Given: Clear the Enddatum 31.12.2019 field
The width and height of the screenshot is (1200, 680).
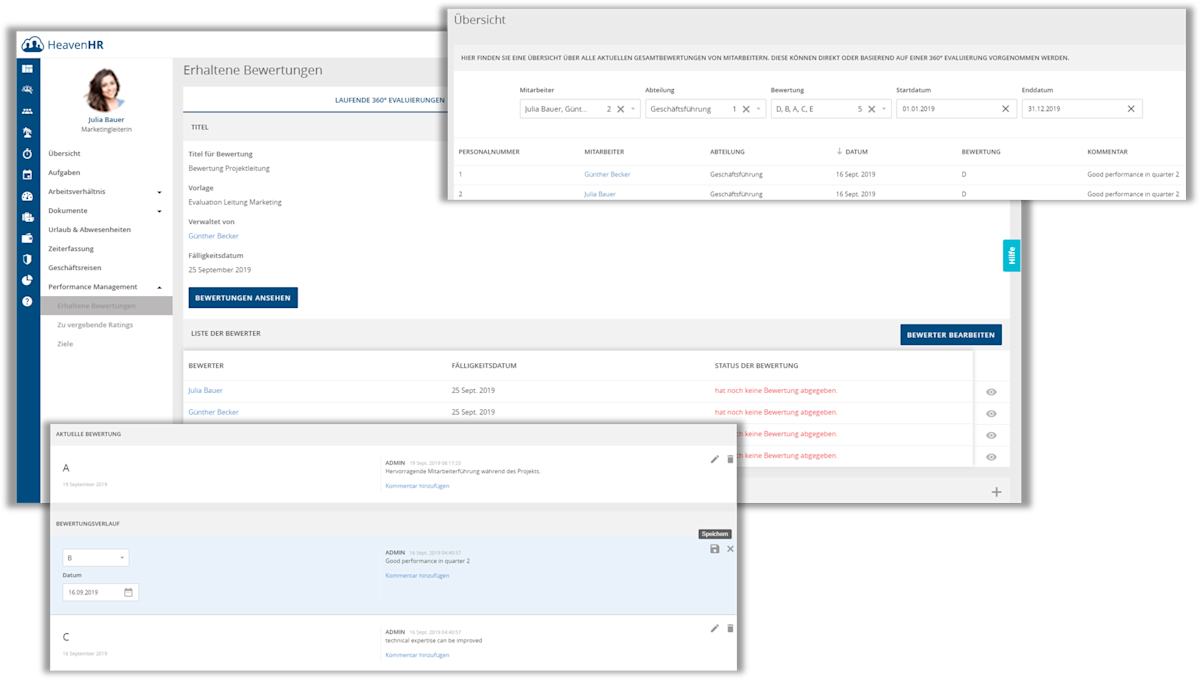Looking at the screenshot, I should pos(1131,109).
